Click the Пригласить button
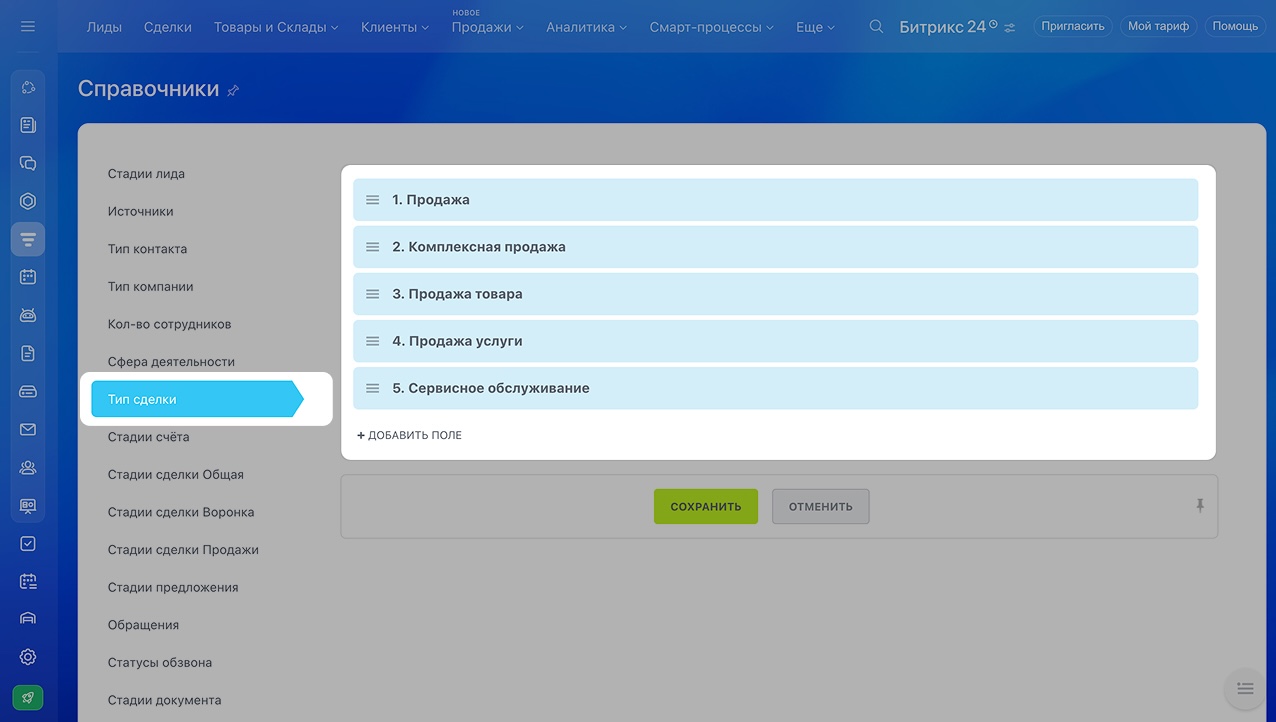 (1073, 26)
